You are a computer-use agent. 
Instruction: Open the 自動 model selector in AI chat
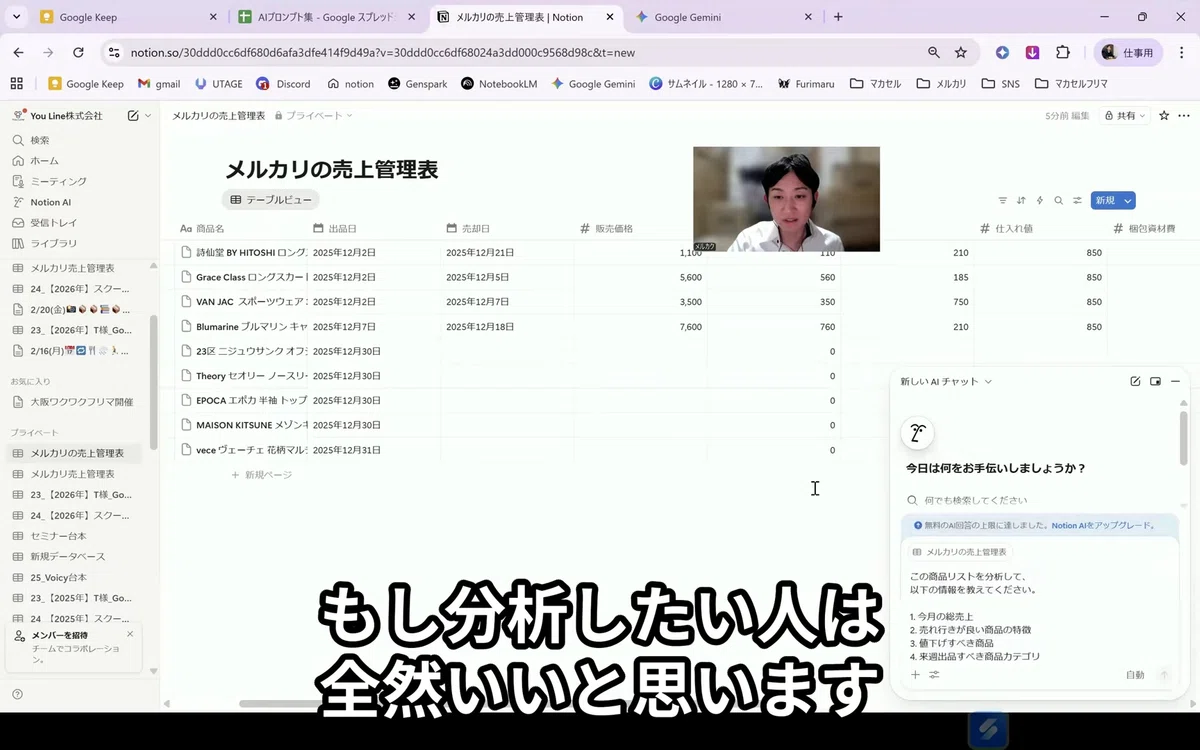[1135, 675]
